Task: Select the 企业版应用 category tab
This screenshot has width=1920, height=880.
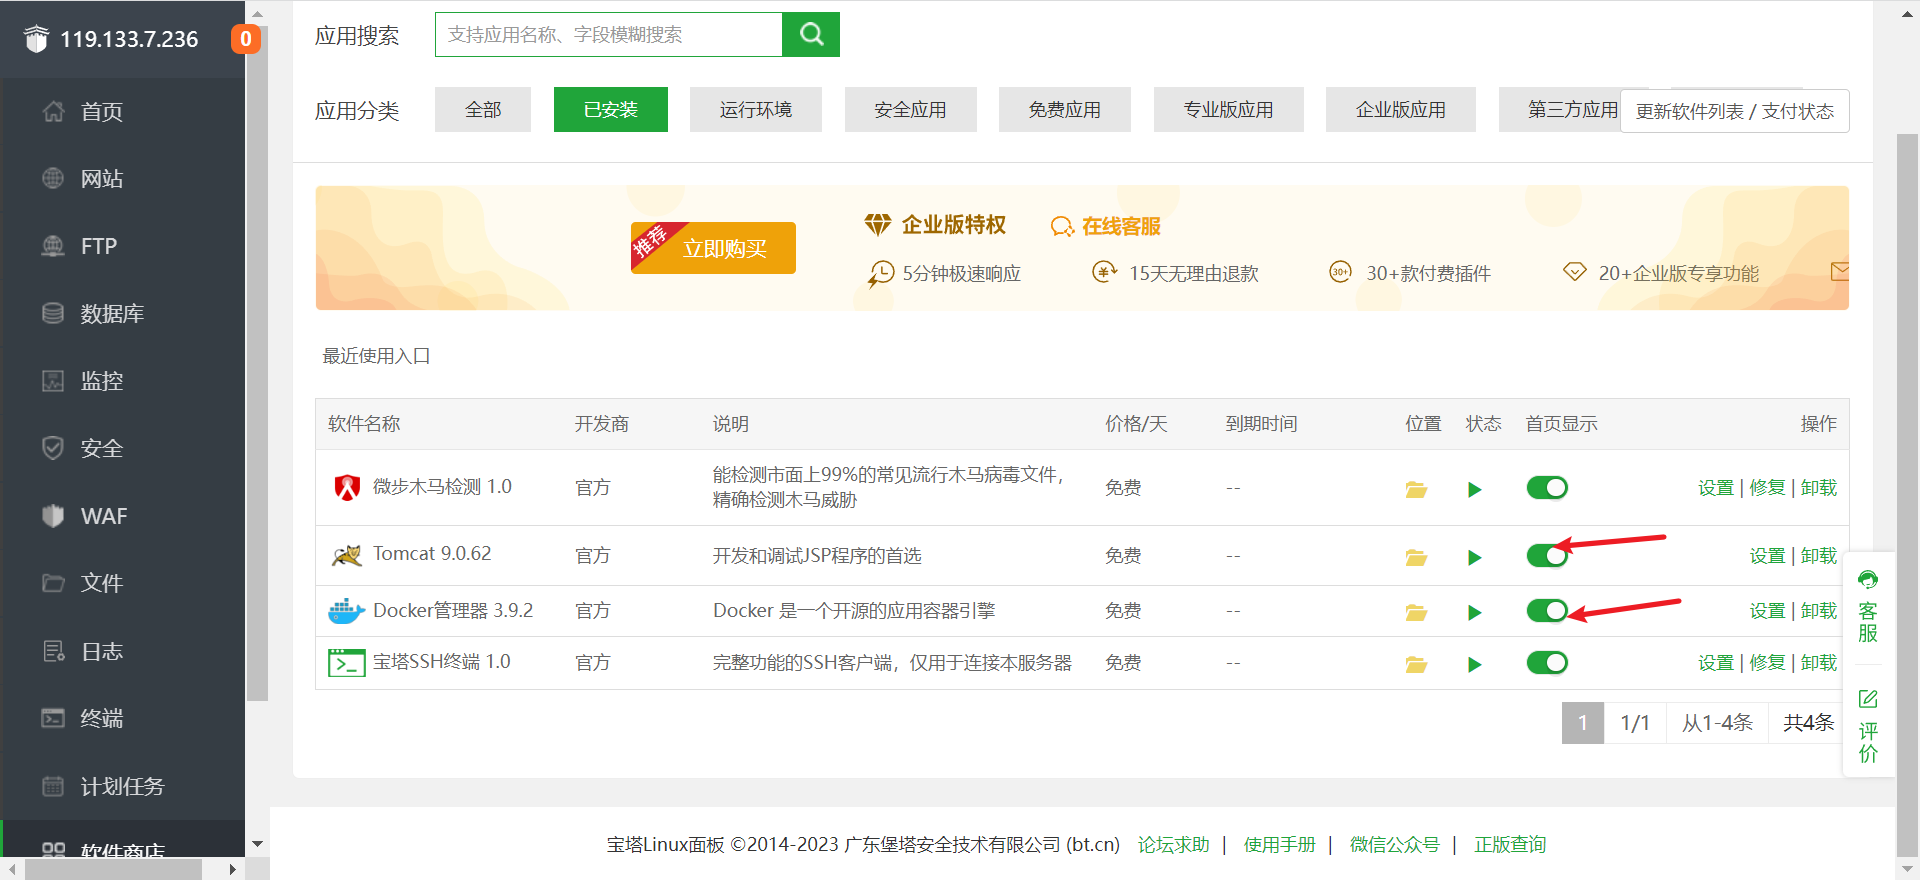Action: [x=1401, y=110]
